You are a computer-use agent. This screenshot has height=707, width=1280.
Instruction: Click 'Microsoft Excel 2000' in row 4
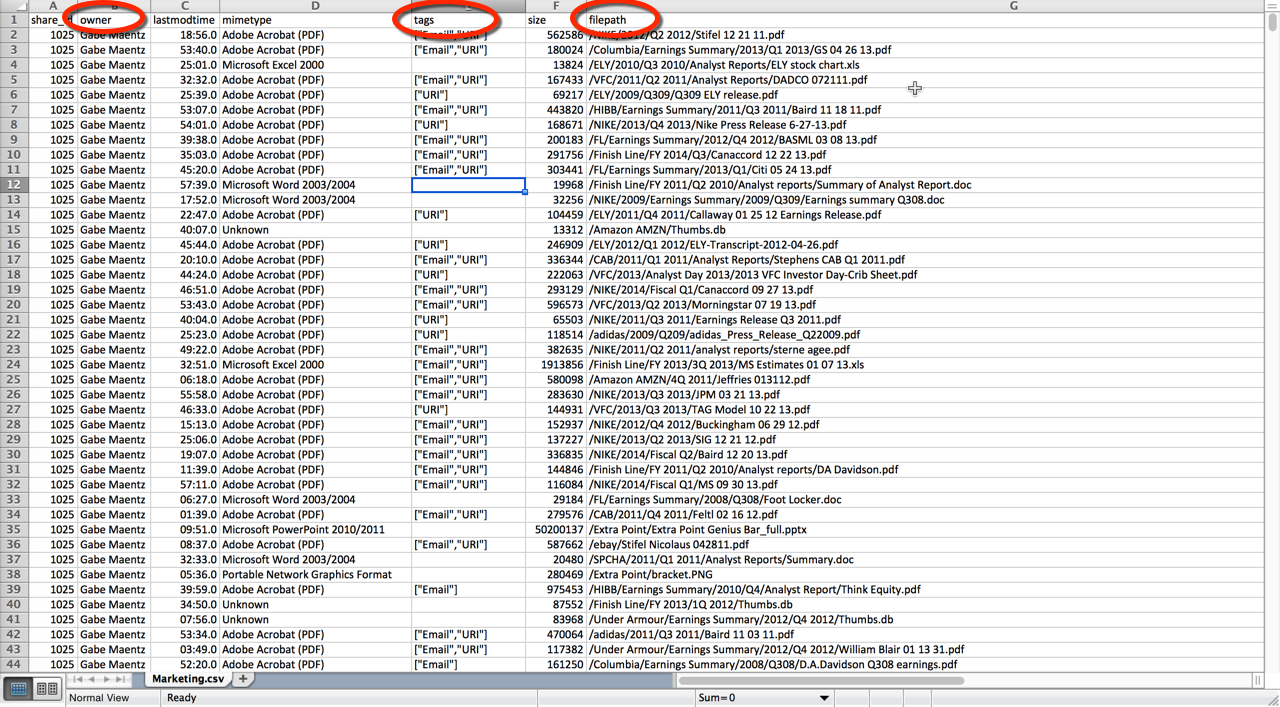[315, 65]
